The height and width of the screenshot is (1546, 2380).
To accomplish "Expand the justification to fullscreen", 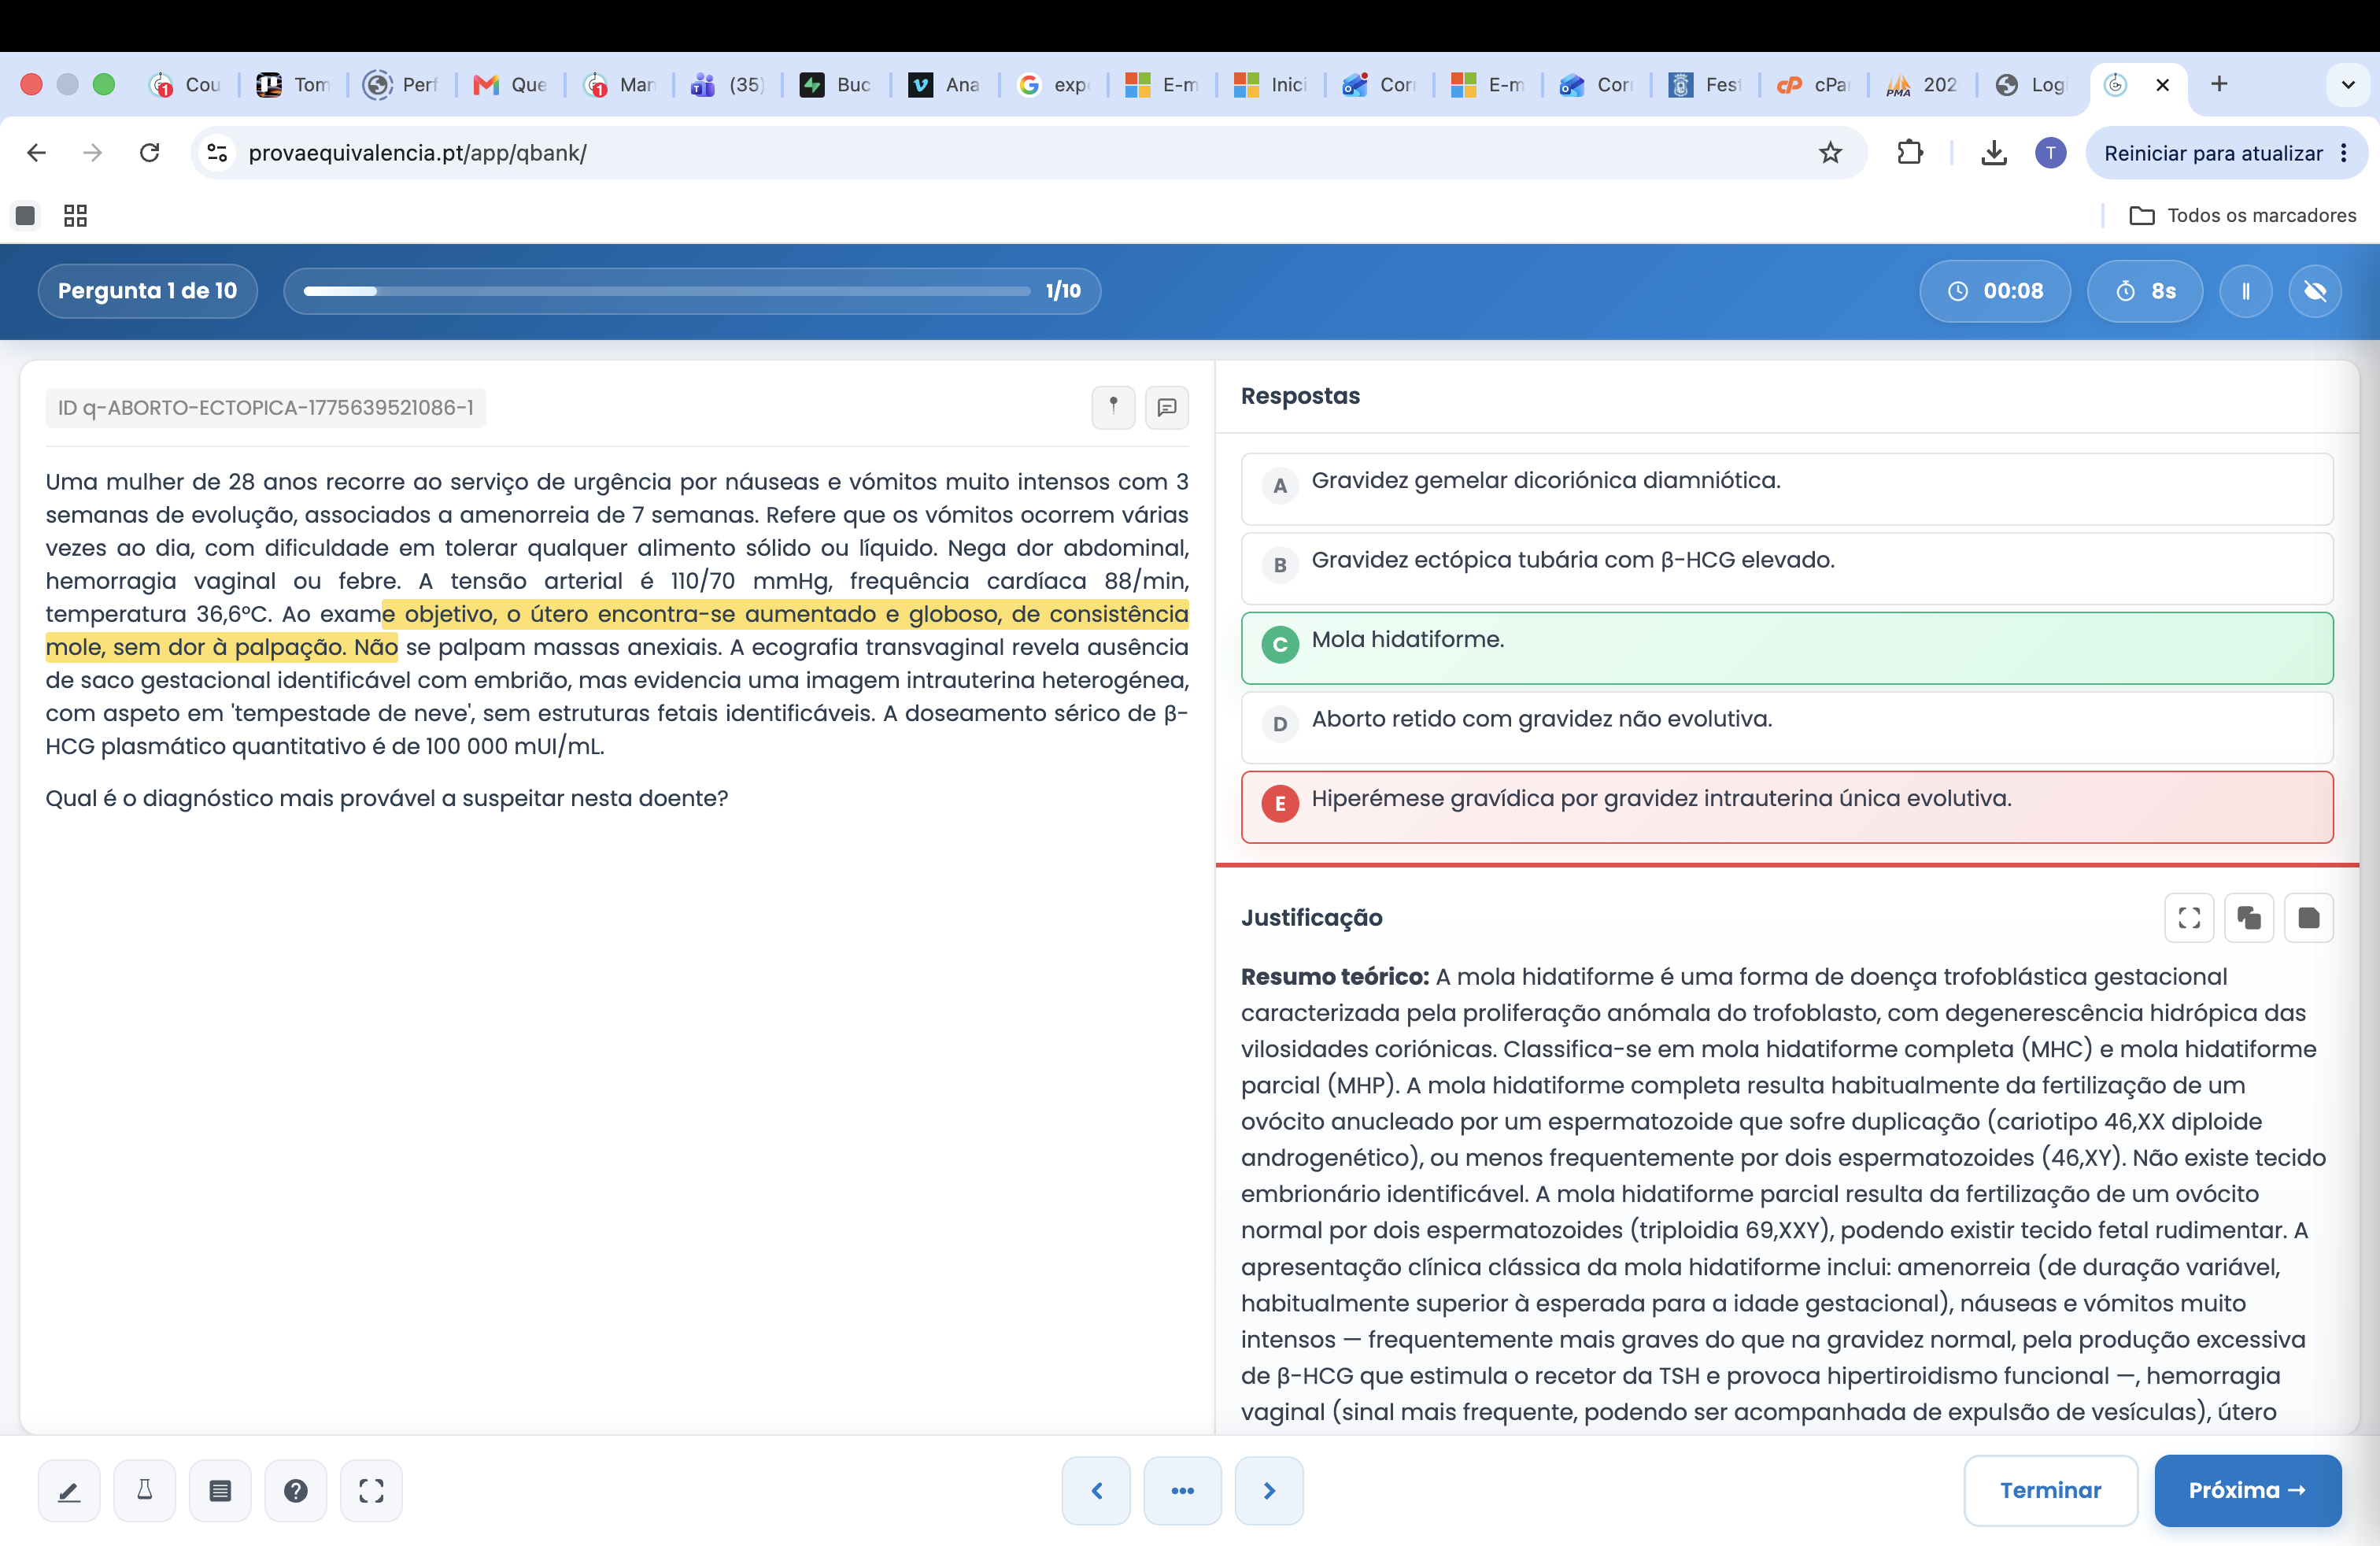I will 2189,918.
